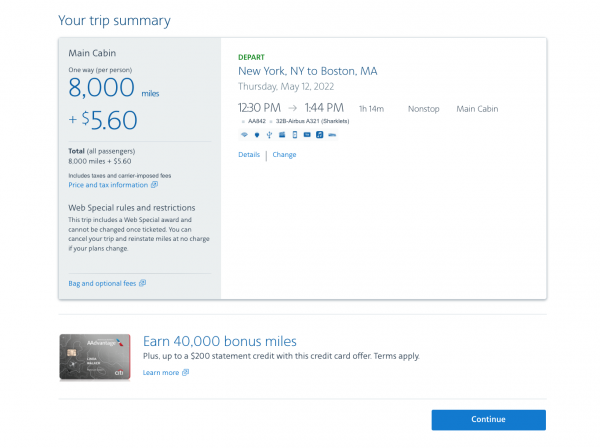Click Learn more about the card offer
The height and width of the screenshot is (448, 600).
161,373
